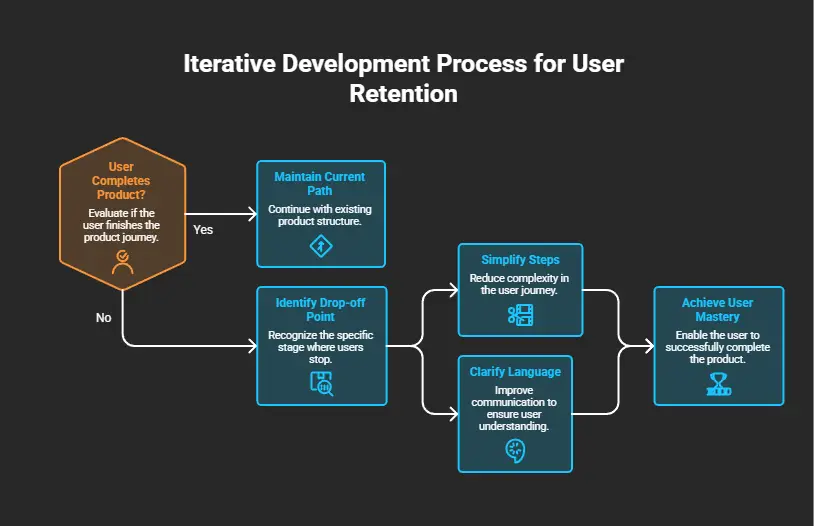Click 'Improve communication to ensure user understanding.' text
Image resolution: width=814 pixels, height=526 pixels.
pos(514,408)
